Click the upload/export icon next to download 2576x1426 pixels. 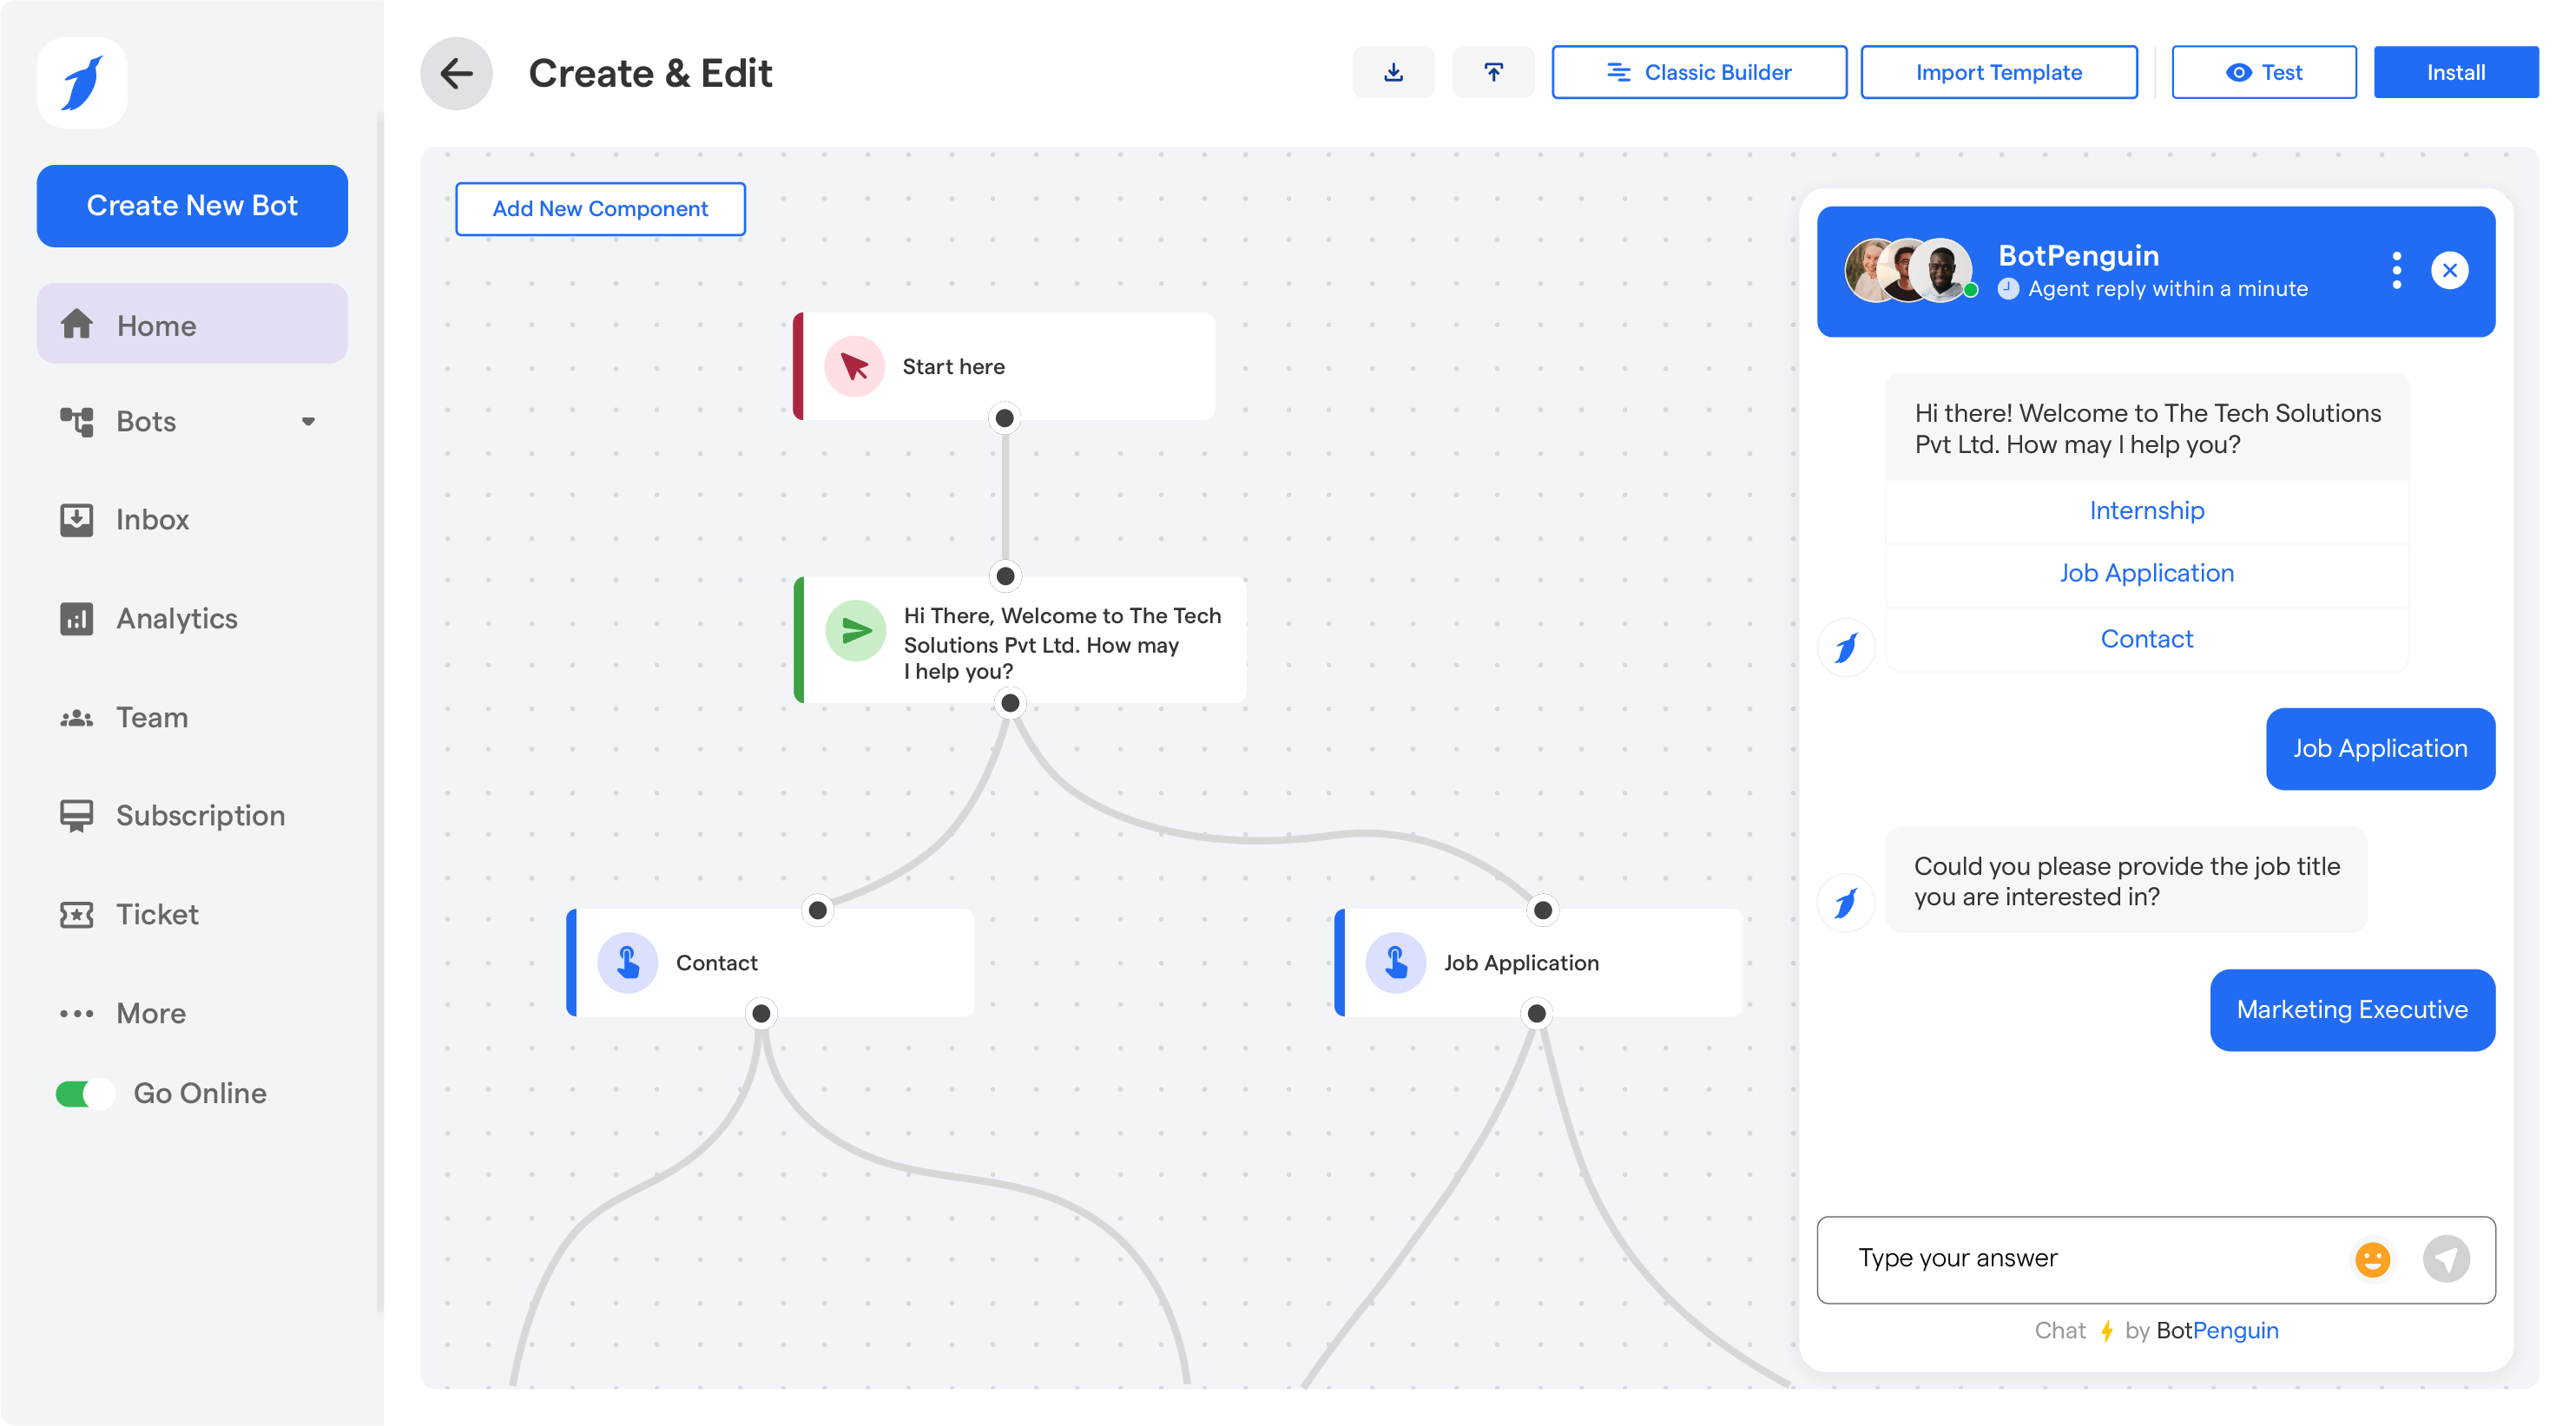coord(1494,72)
